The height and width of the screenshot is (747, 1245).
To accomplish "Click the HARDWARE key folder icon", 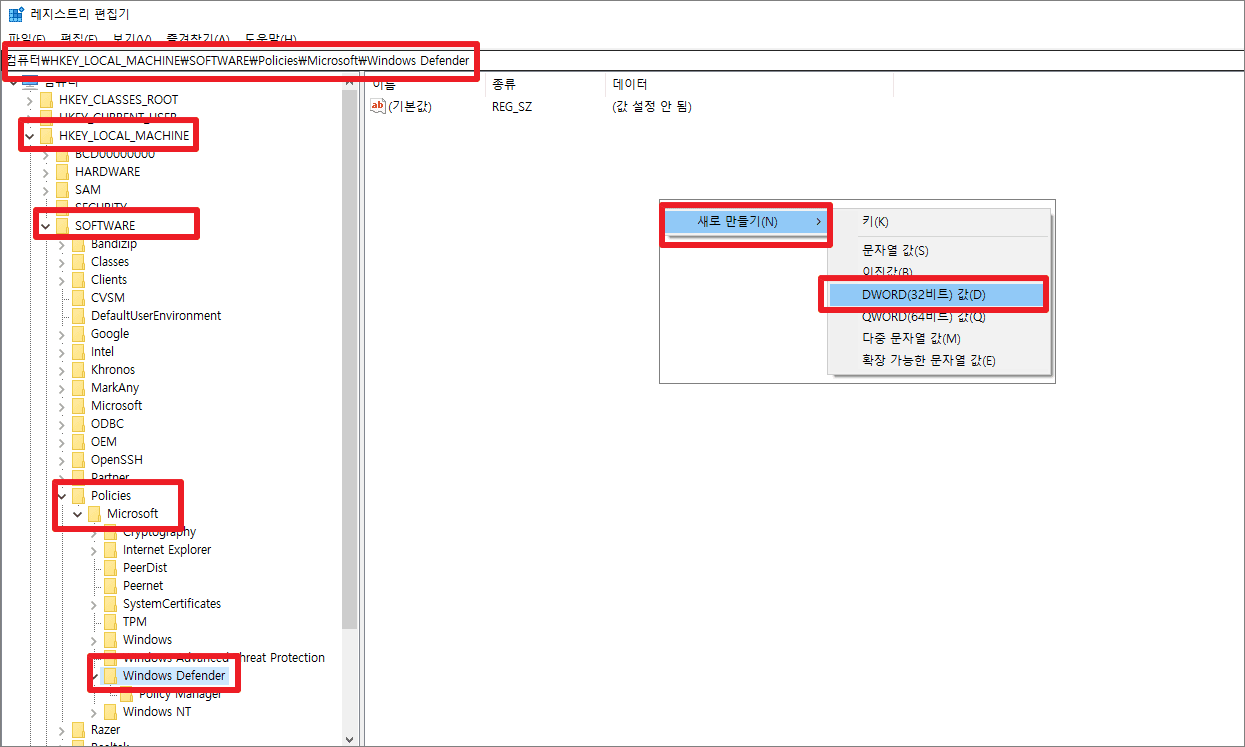I will tap(63, 172).
